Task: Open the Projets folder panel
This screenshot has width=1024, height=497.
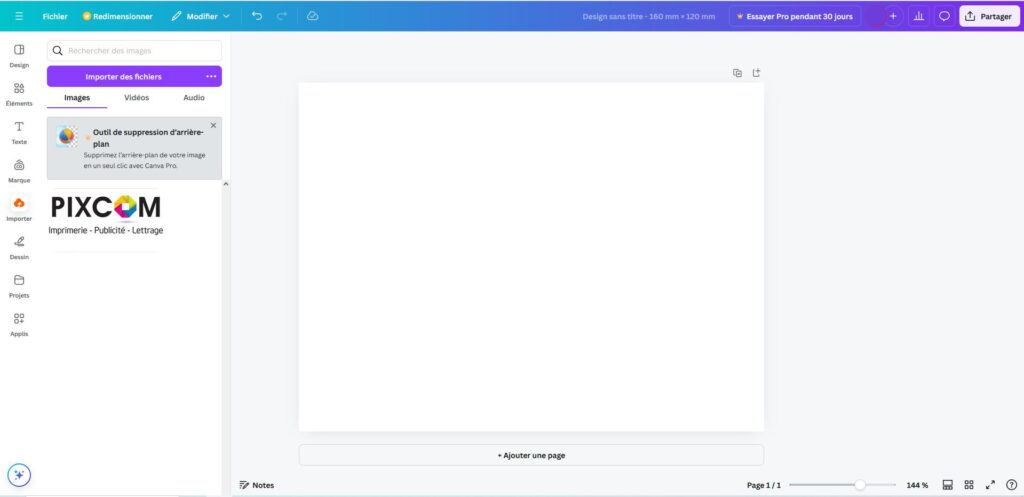Action: (19, 285)
